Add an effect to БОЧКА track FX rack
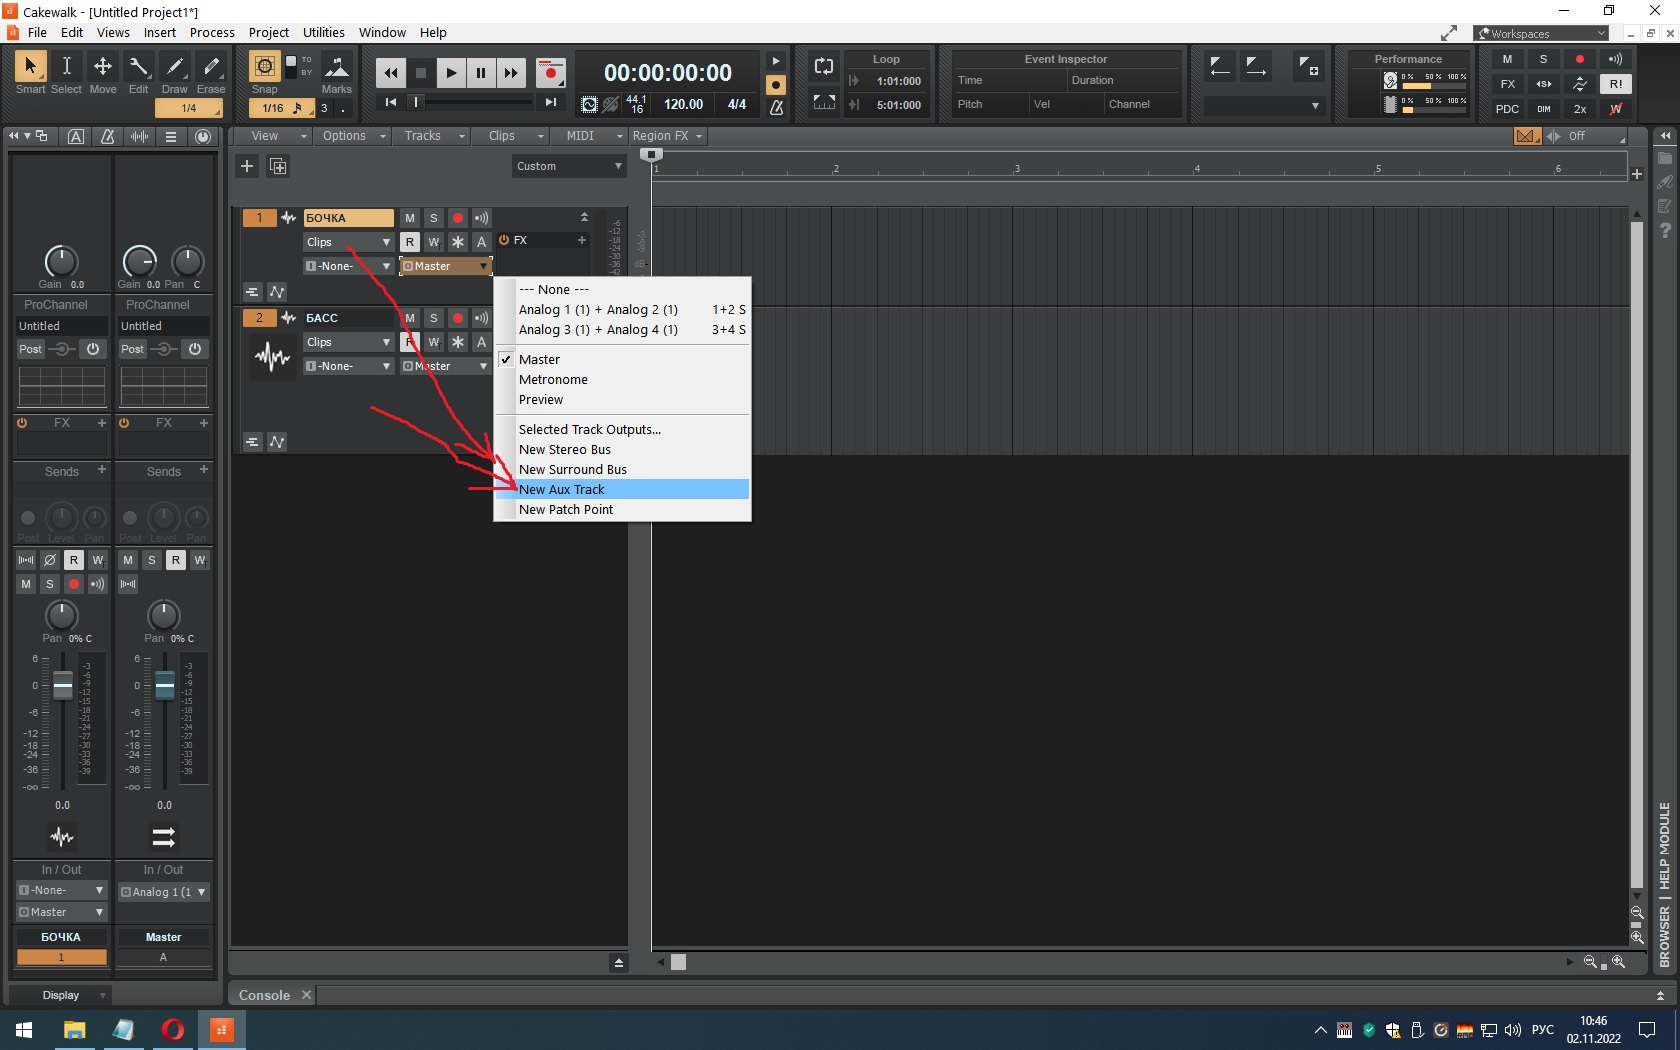 [581, 240]
